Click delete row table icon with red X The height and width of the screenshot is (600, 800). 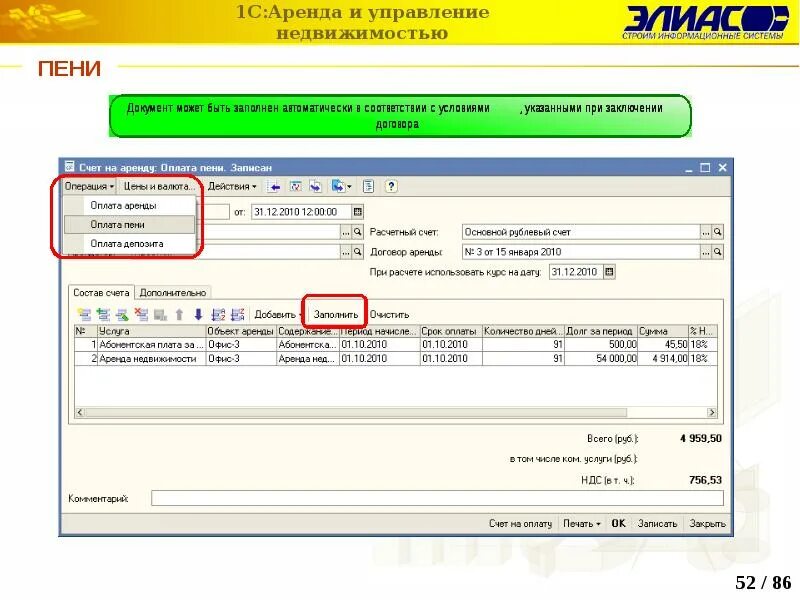tap(141, 315)
